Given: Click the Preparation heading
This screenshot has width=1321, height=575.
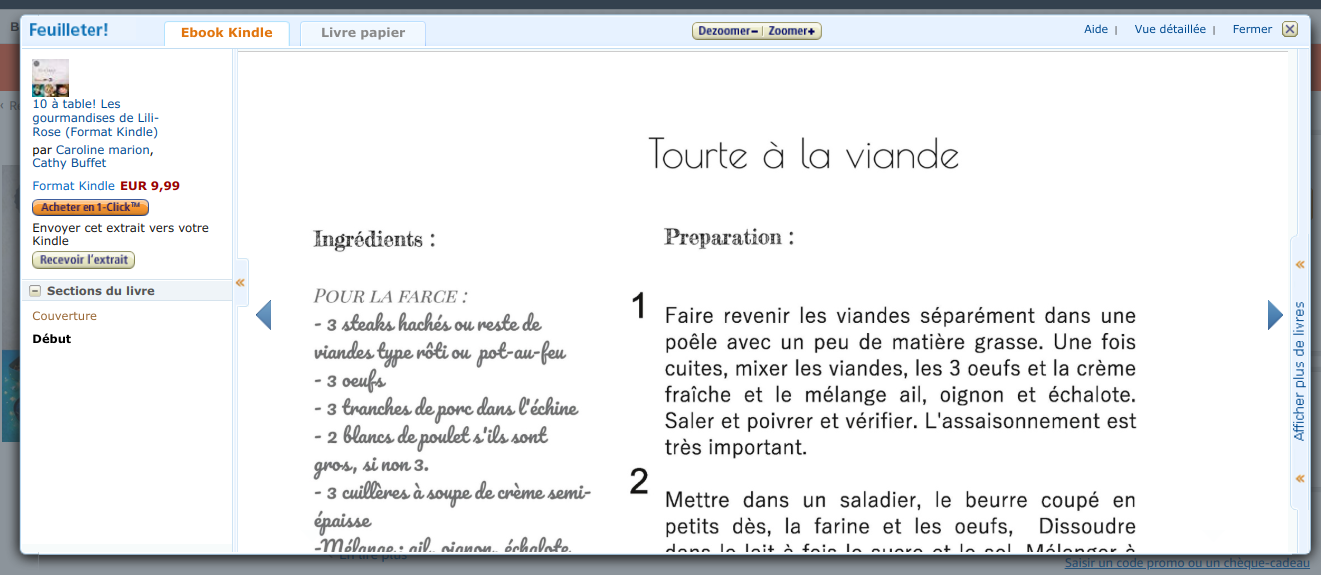Looking at the screenshot, I should click(729, 237).
